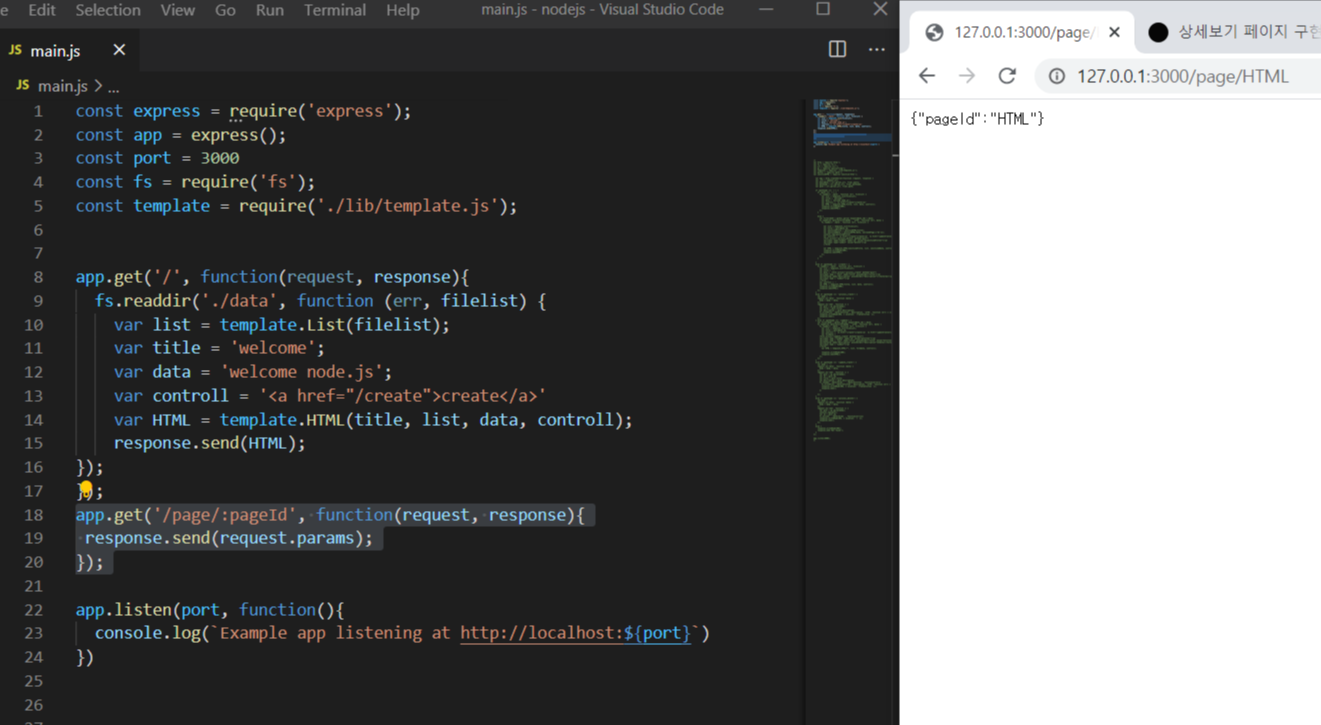Viewport: 1321px width, 725px height.
Task: Reload the browser page
Action: (1007, 76)
